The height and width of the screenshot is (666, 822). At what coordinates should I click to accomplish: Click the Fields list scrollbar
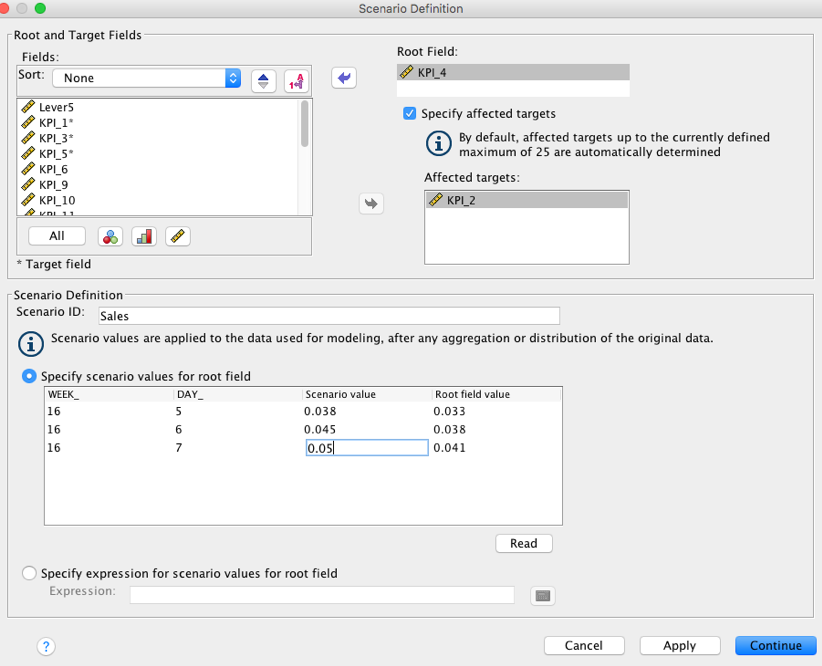pyautogui.click(x=305, y=124)
